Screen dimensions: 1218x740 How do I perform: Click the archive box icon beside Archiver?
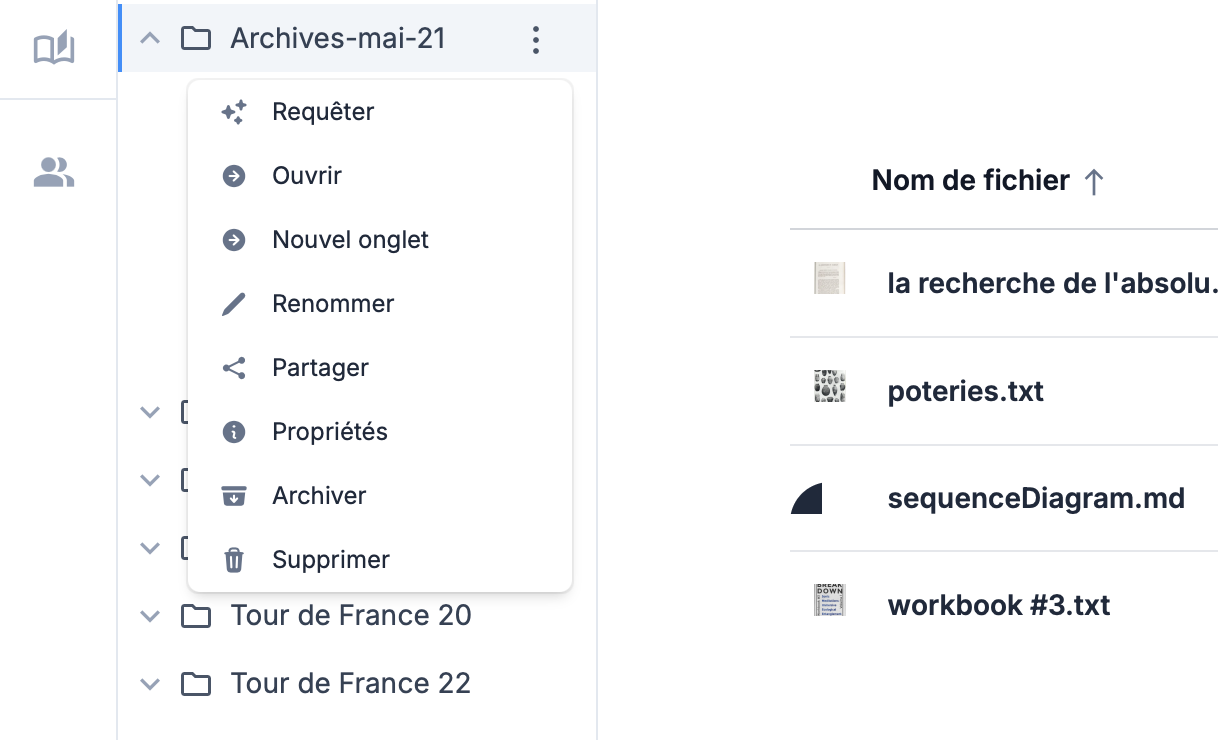(x=234, y=496)
